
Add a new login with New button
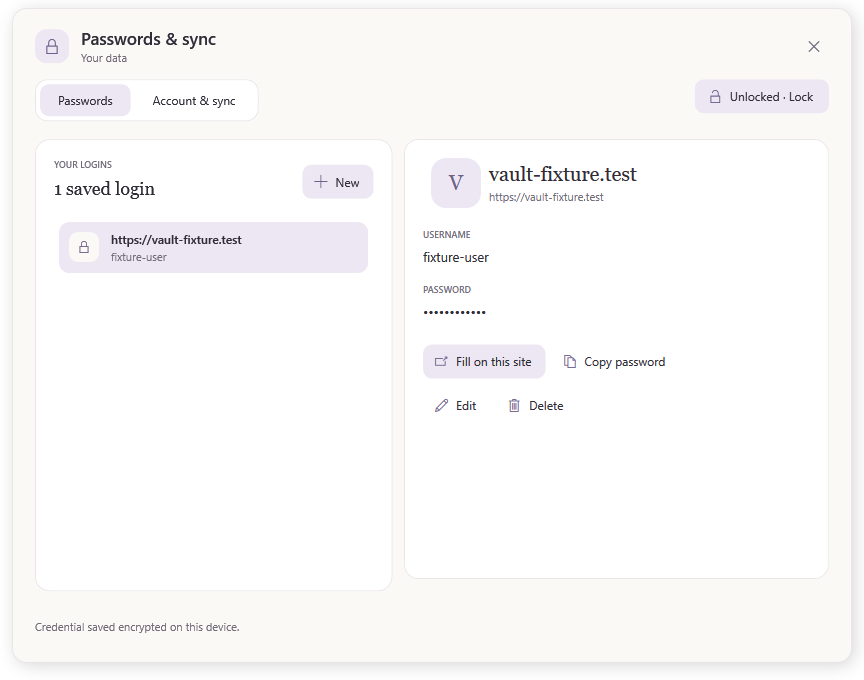337,182
